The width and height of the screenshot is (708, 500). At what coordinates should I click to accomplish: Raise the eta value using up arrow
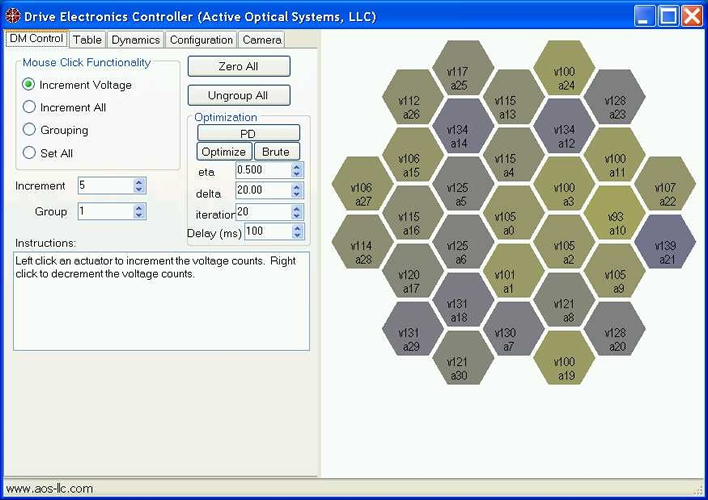click(296, 166)
